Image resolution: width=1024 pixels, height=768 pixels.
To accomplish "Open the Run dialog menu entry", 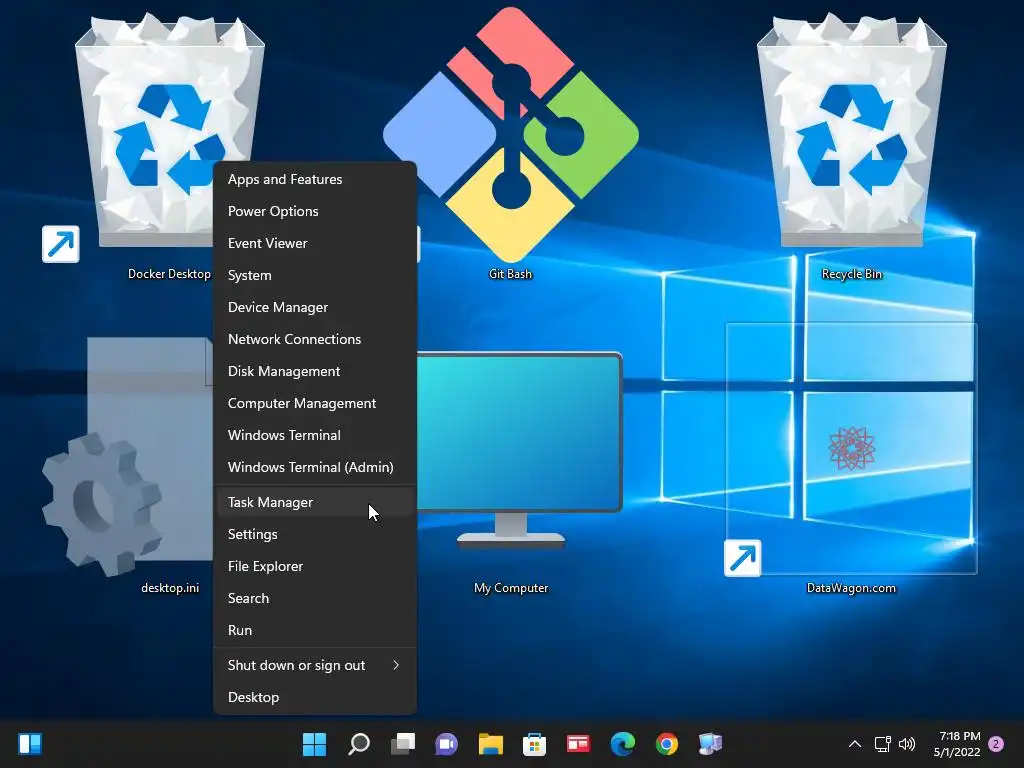I will [x=315, y=630].
